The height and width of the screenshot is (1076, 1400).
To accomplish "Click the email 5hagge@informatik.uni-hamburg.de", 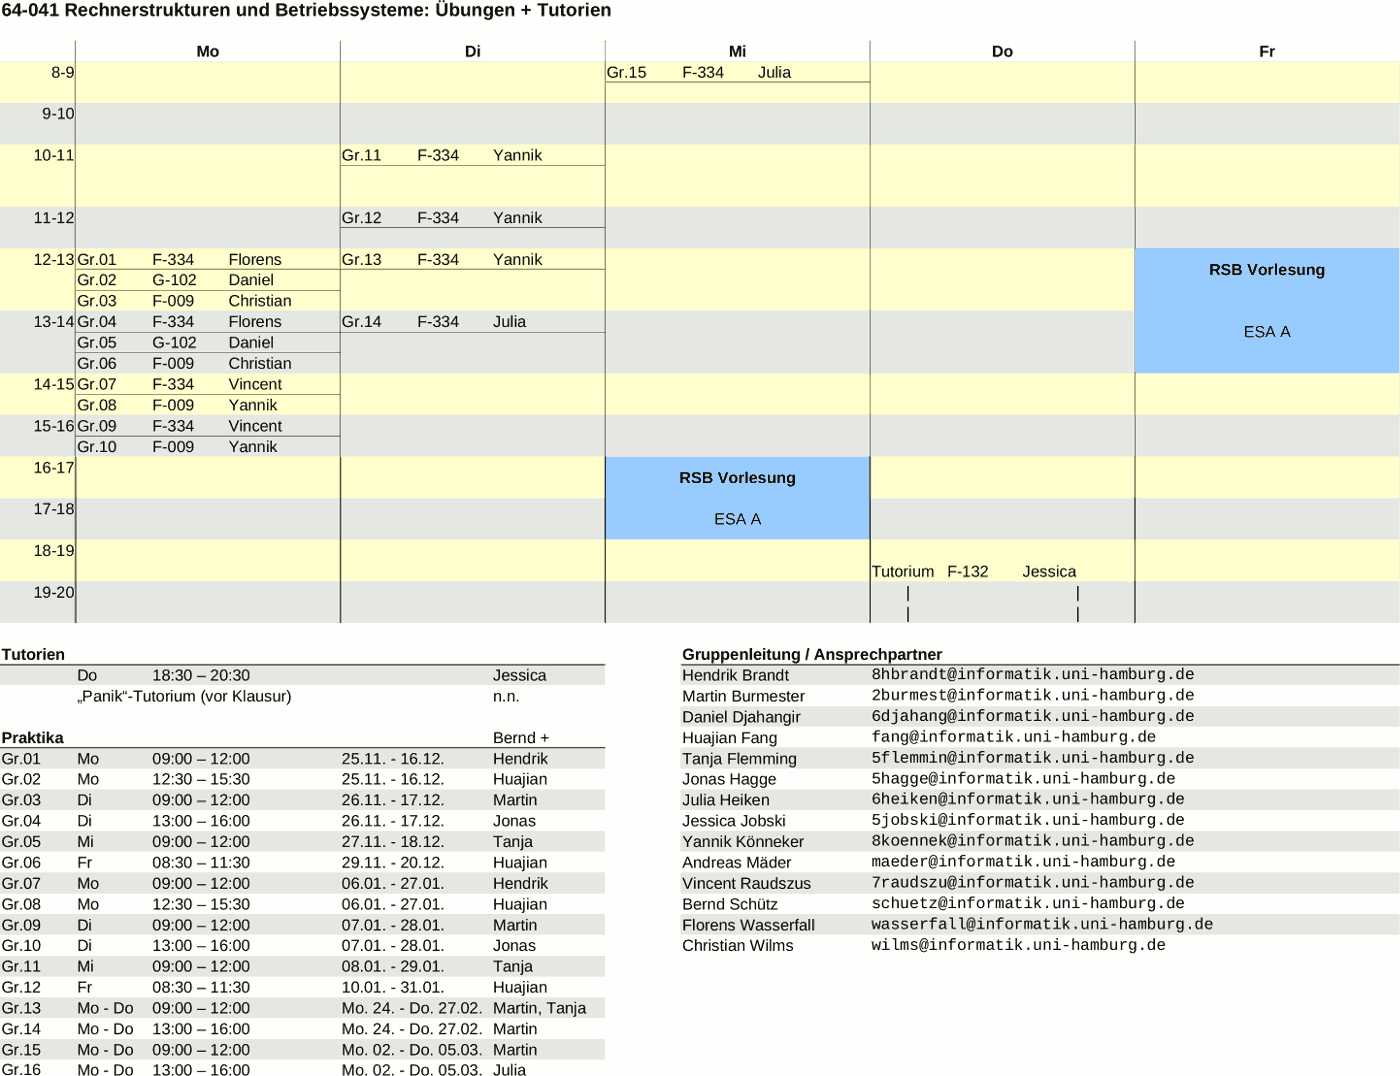I will click(1023, 779).
